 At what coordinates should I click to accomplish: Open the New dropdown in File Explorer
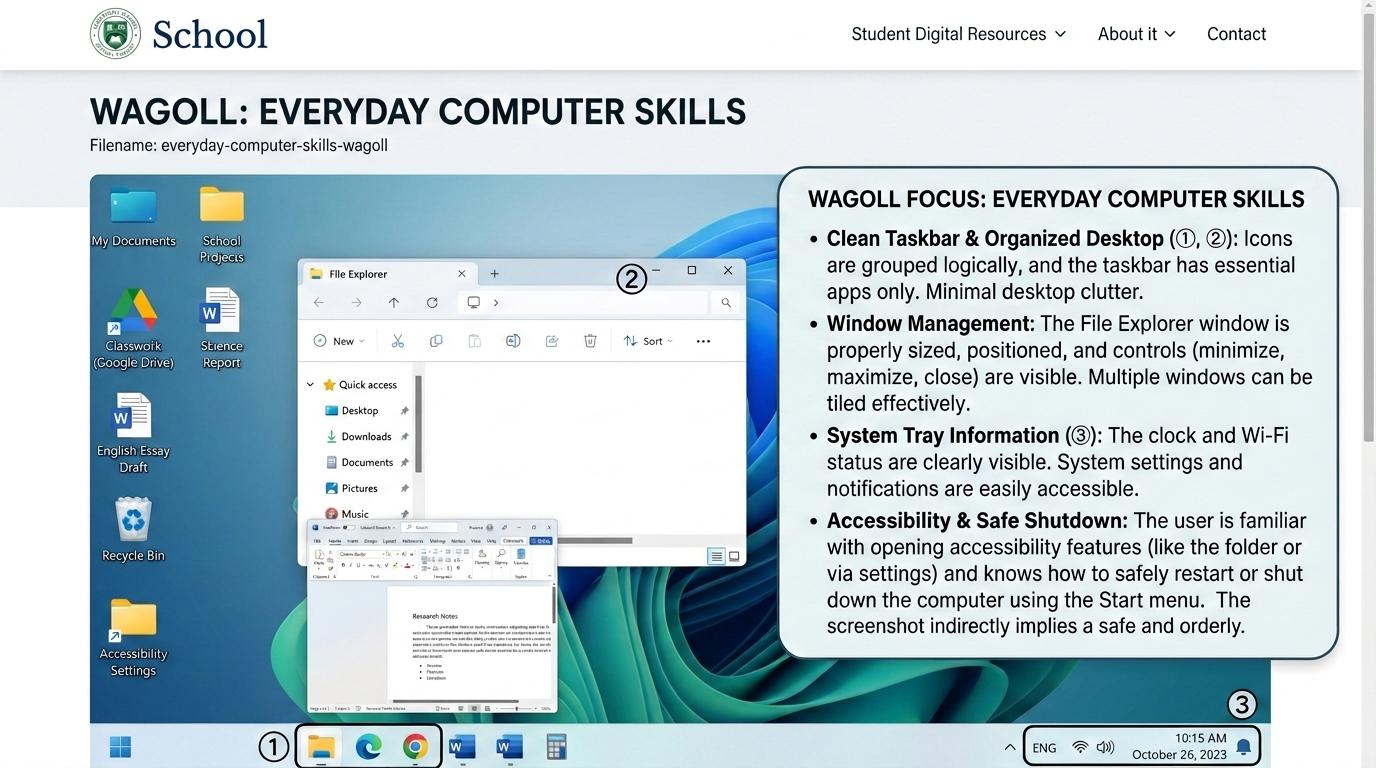[x=339, y=341]
